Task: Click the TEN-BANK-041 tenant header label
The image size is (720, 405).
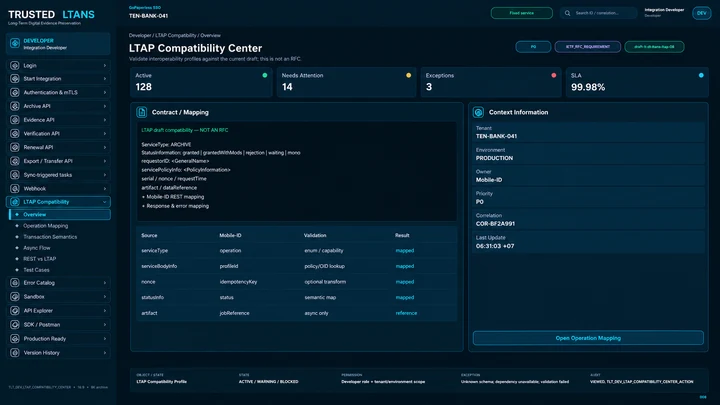Action: tap(148, 16)
